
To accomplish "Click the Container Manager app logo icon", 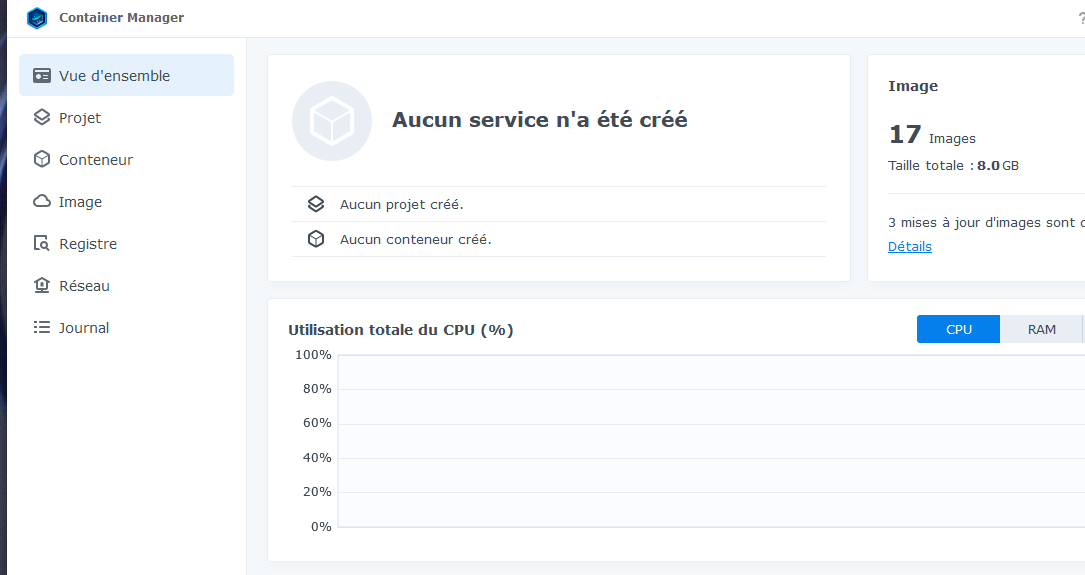I will coord(37,18).
